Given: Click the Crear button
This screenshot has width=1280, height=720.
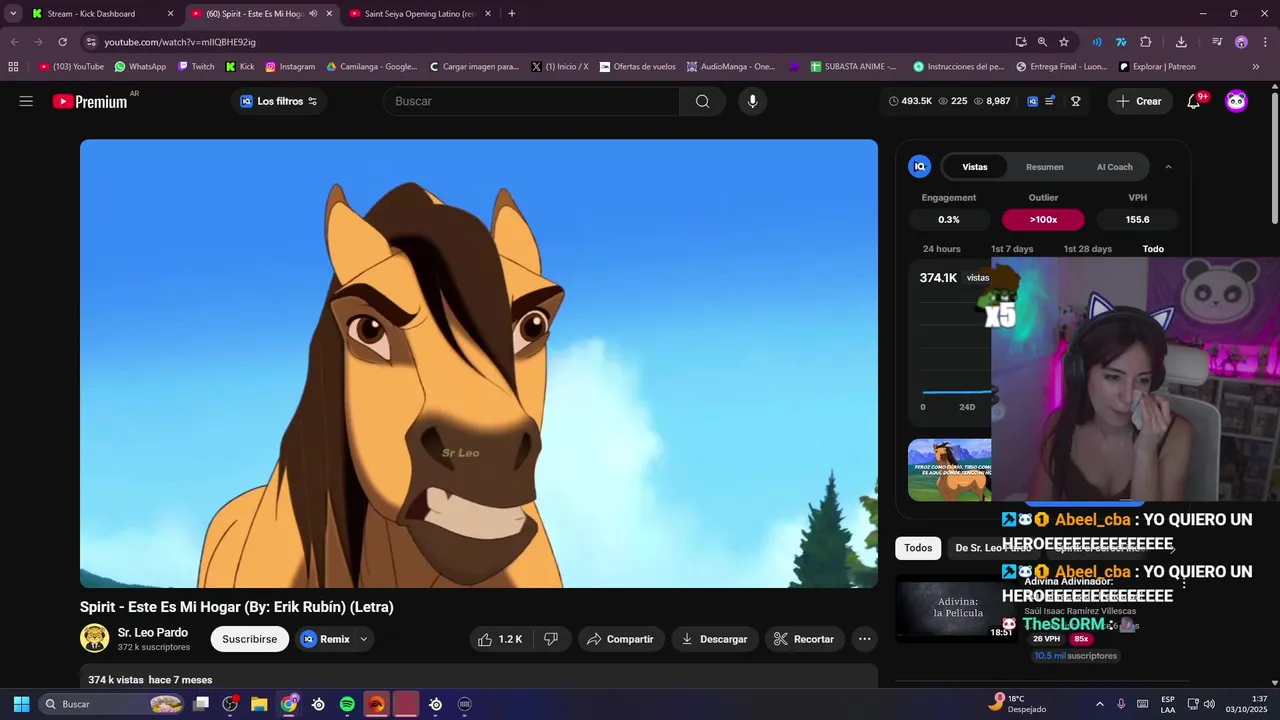Looking at the screenshot, I should [1139, 101].
